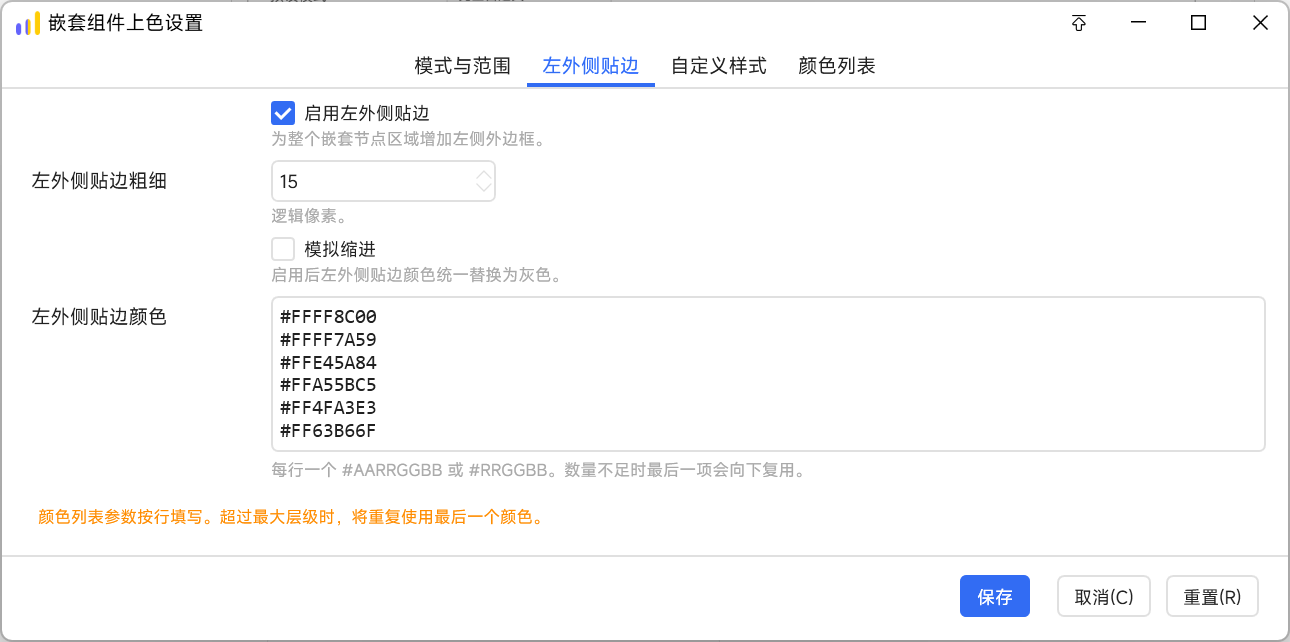Select the 颜色列表 tab
The width and height of the screenshot is (1290, 642).
click(837, 66)
